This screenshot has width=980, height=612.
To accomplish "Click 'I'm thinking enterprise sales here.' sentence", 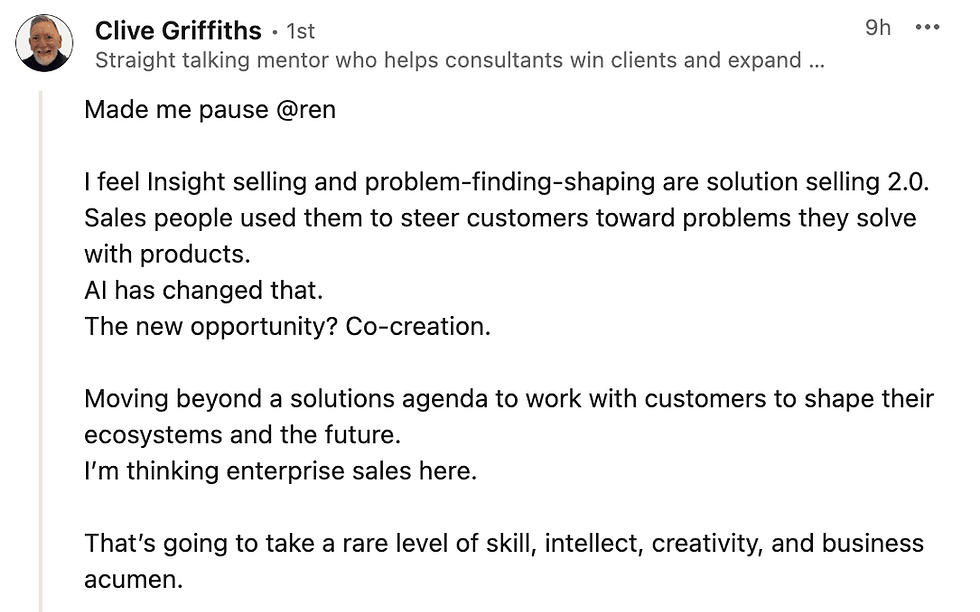I will click(281, 471).
